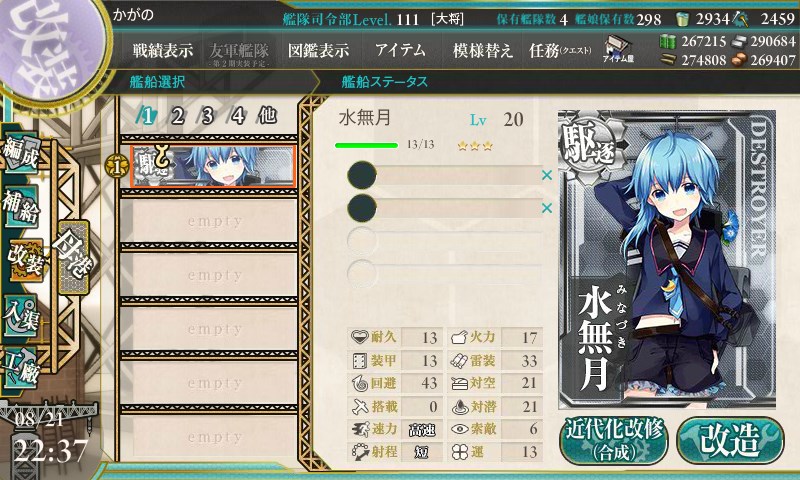Open the アイテム屋 item shop icon
800x480 pixels.
[x=618, y=49]
